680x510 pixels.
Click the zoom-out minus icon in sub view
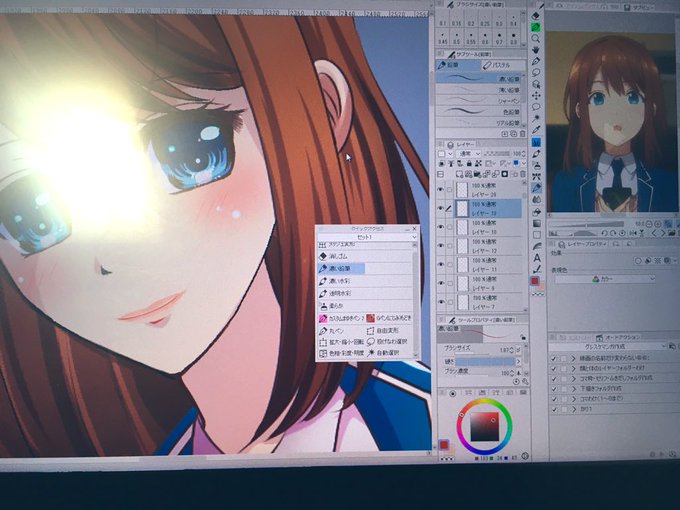point(649,224)
